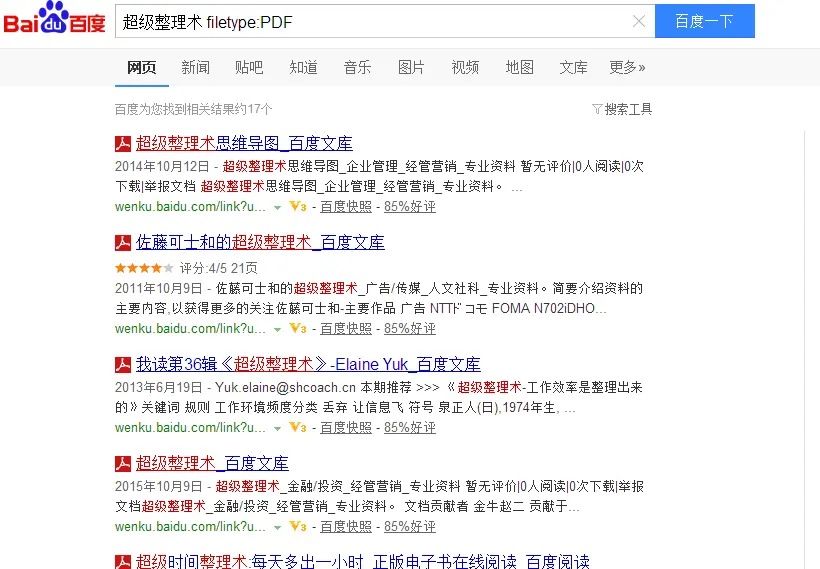Open 百度快照 under 2015年10月9日 result
820x569 pixels.
click(346, 526)
